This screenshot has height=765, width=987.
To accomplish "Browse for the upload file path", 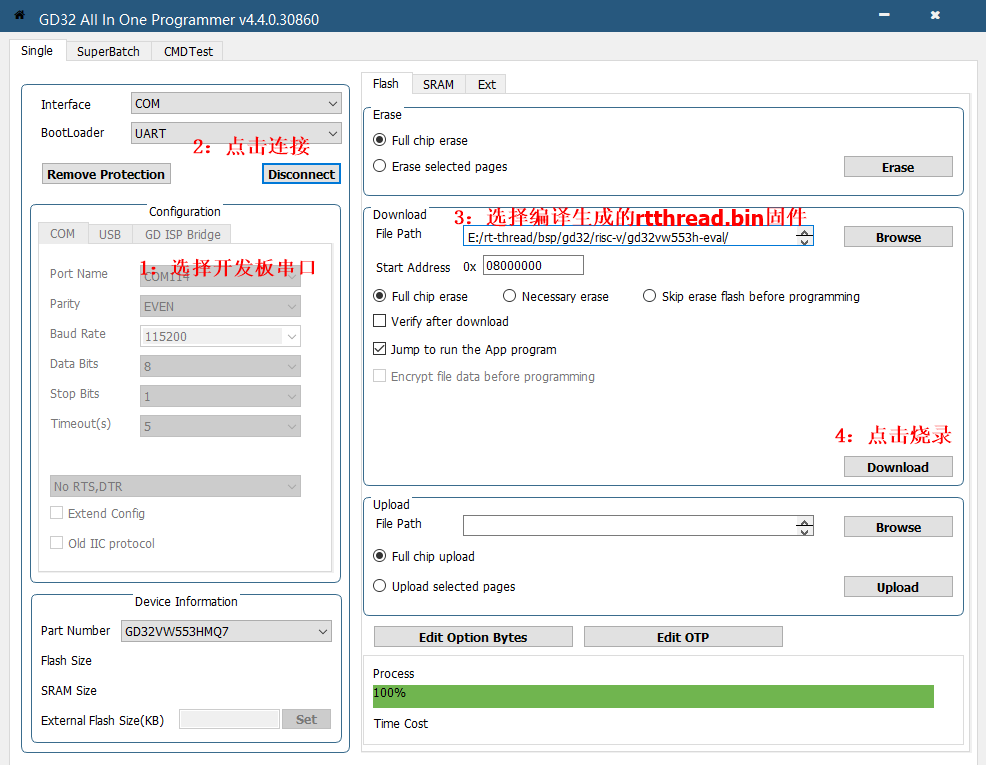I will click(x=898, y=527).
